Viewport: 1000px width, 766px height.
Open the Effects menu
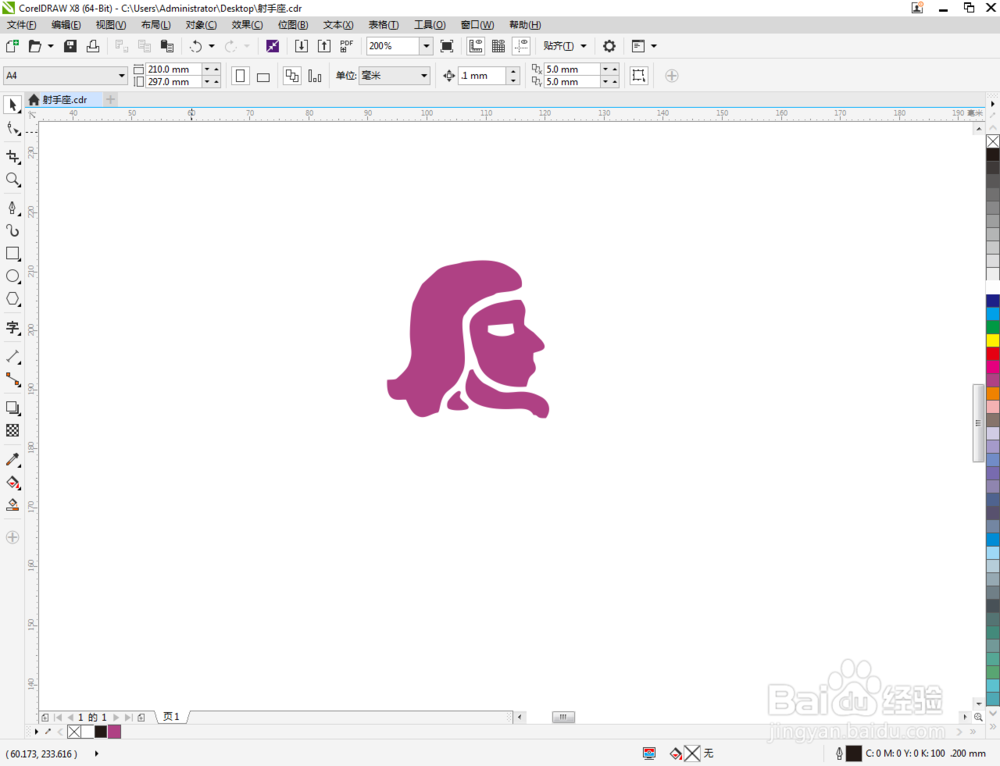tap(247, 25)
